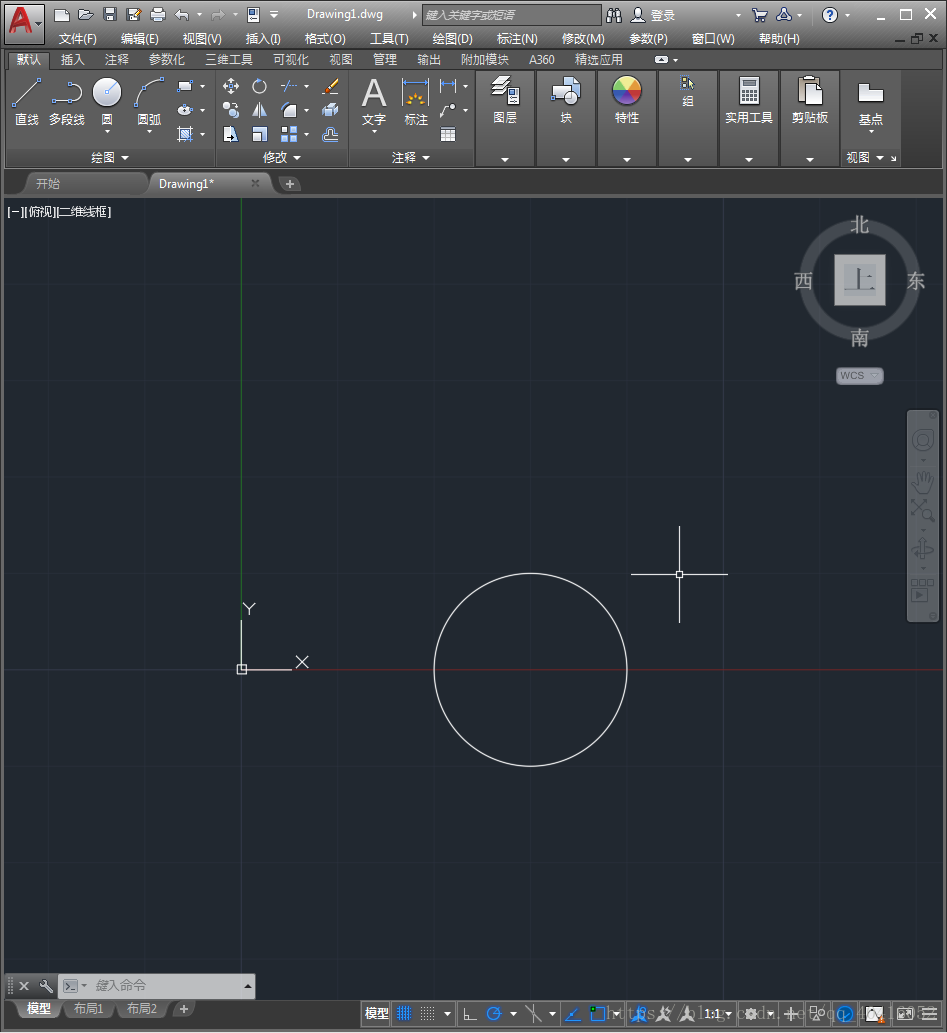Click the Undo arrow icon
This screenshot has width=947, height=1033.
[x=182, y=14]
